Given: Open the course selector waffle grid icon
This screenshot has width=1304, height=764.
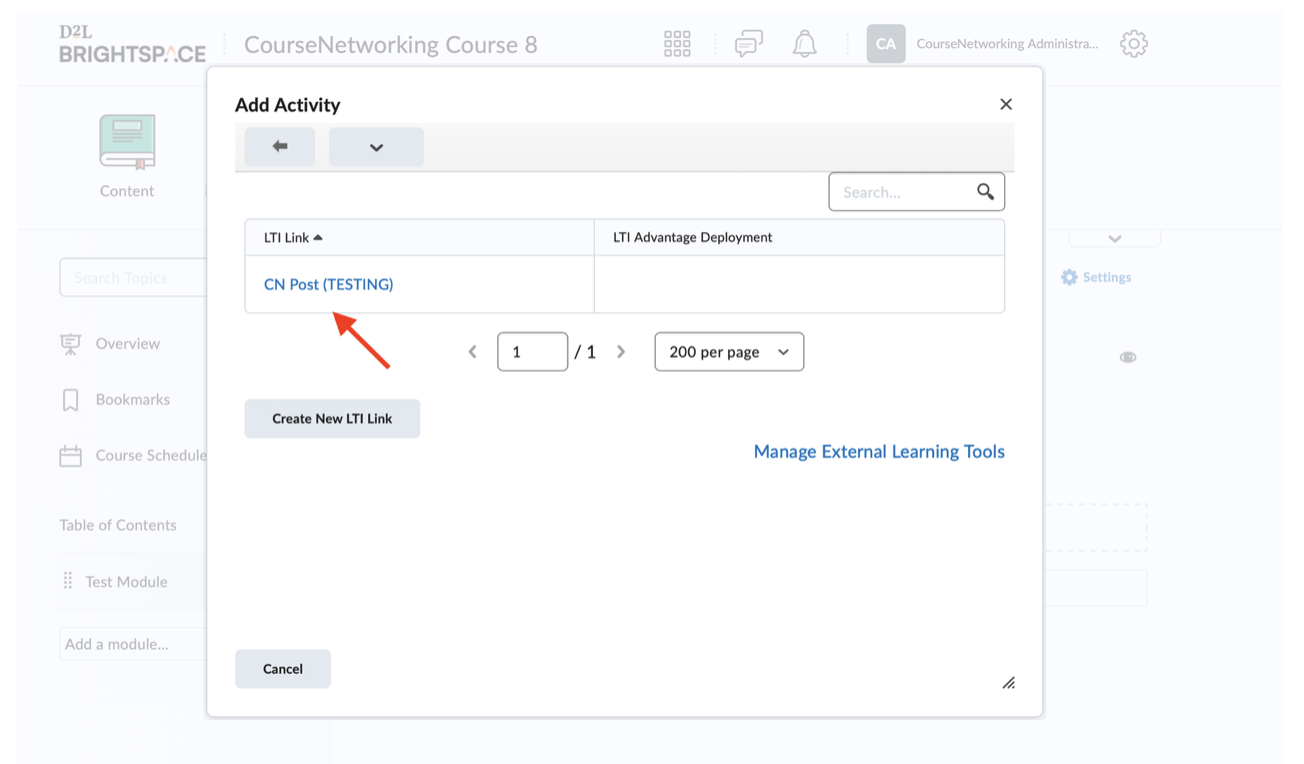Looking at the screenshot, I should pos(677,44).
